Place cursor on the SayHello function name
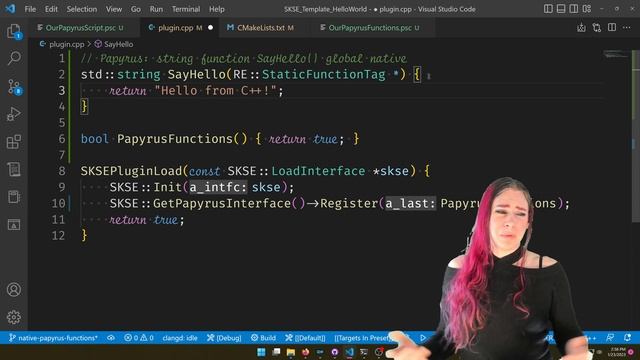This screenshot has height=360, width=640. point(196,74)
